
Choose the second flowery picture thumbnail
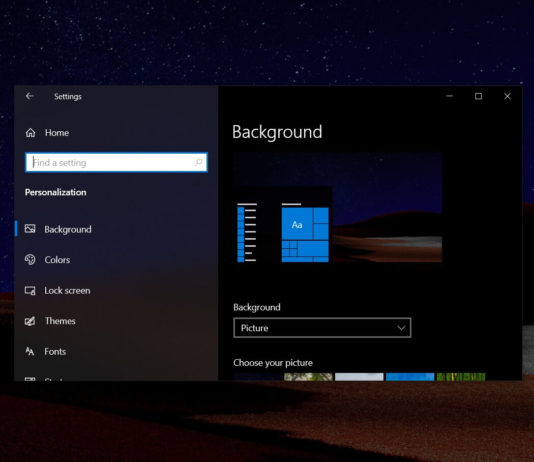[x=308, y=377]
